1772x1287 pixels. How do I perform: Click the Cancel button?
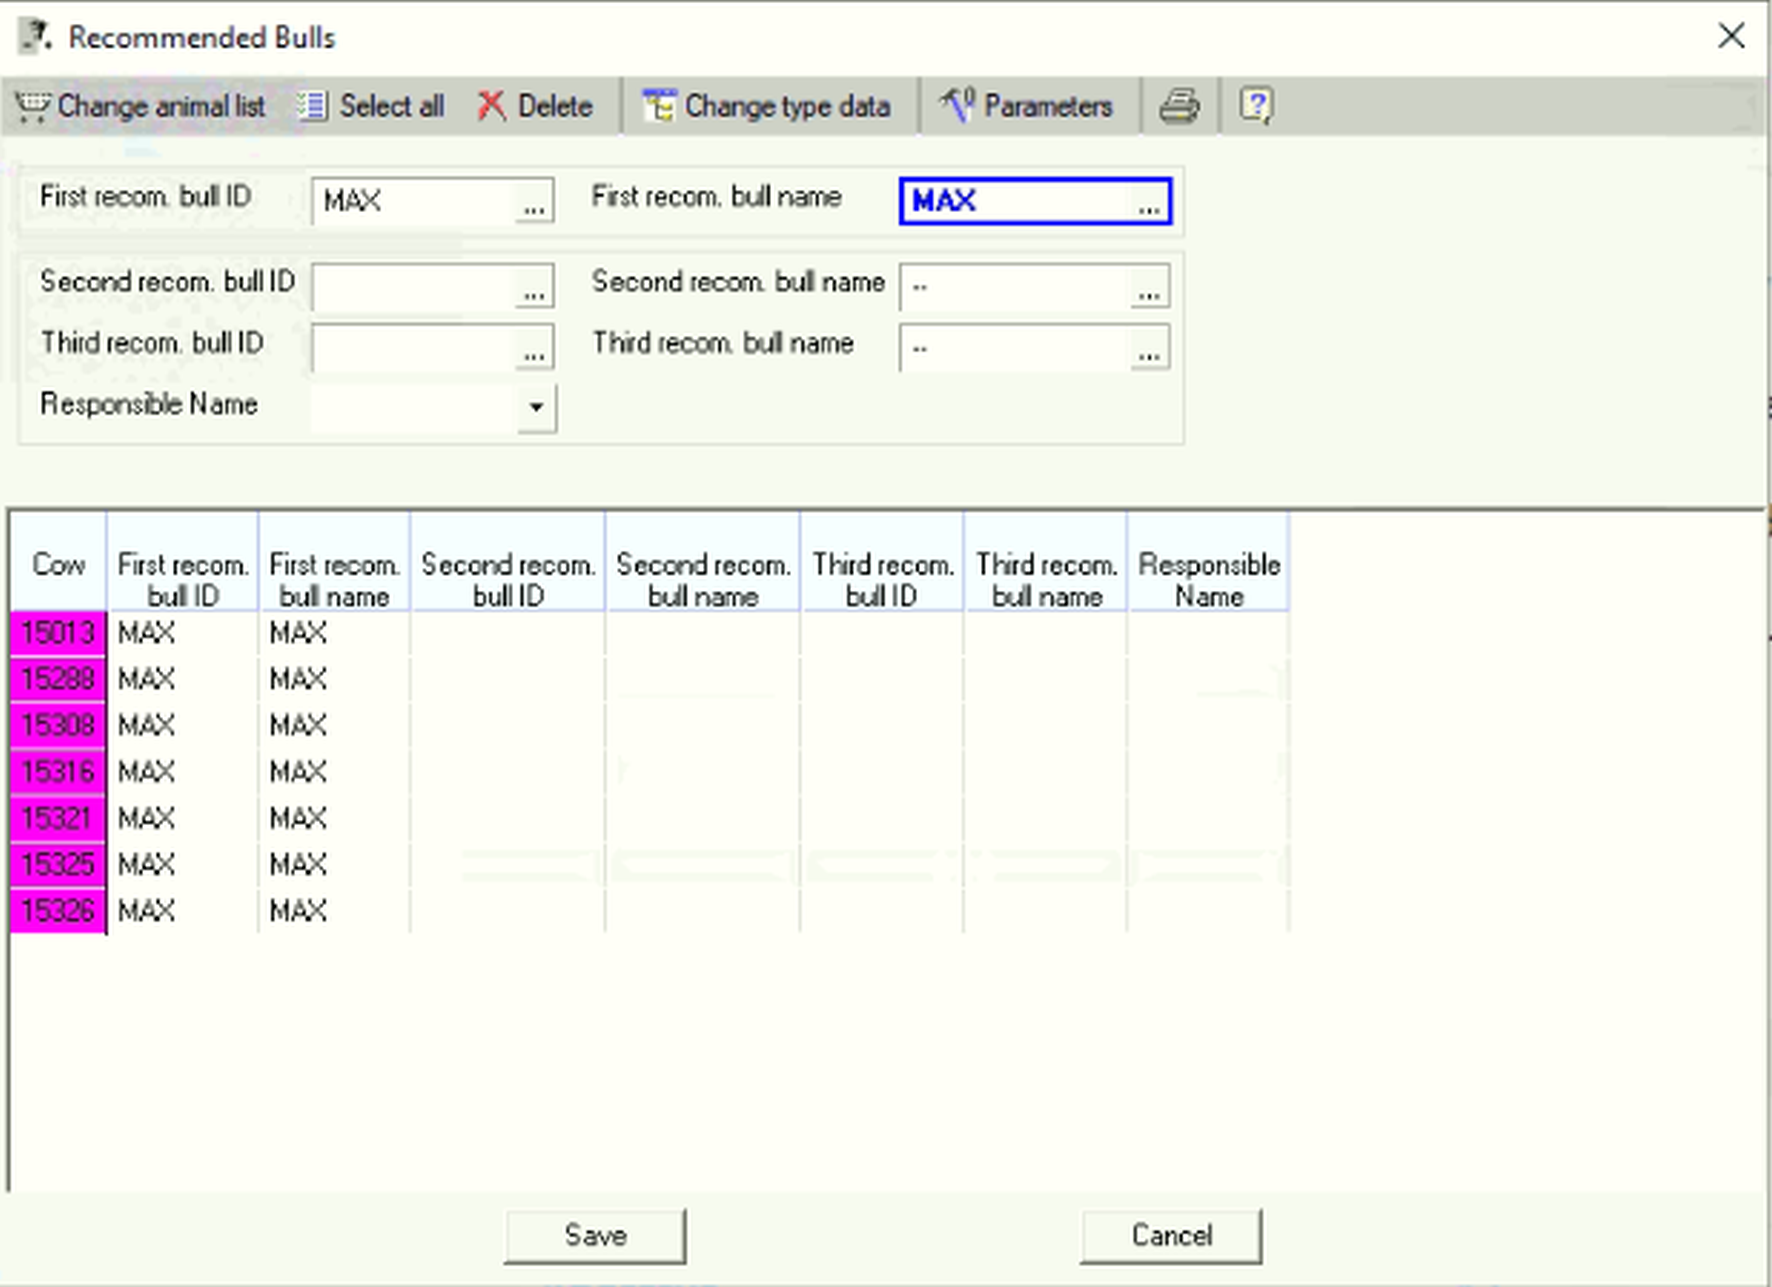point(1171,1236)
